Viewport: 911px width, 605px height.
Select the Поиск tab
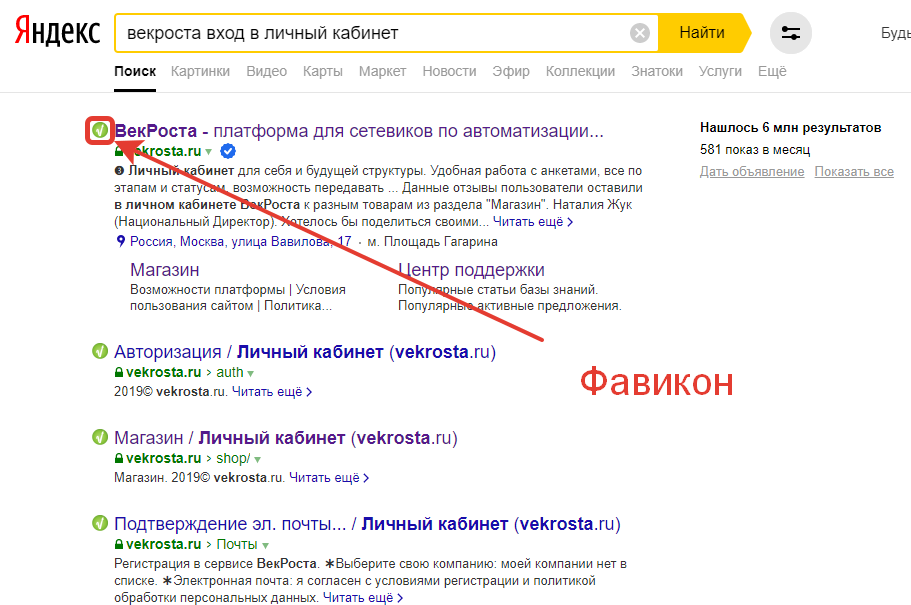coord(135,71)
